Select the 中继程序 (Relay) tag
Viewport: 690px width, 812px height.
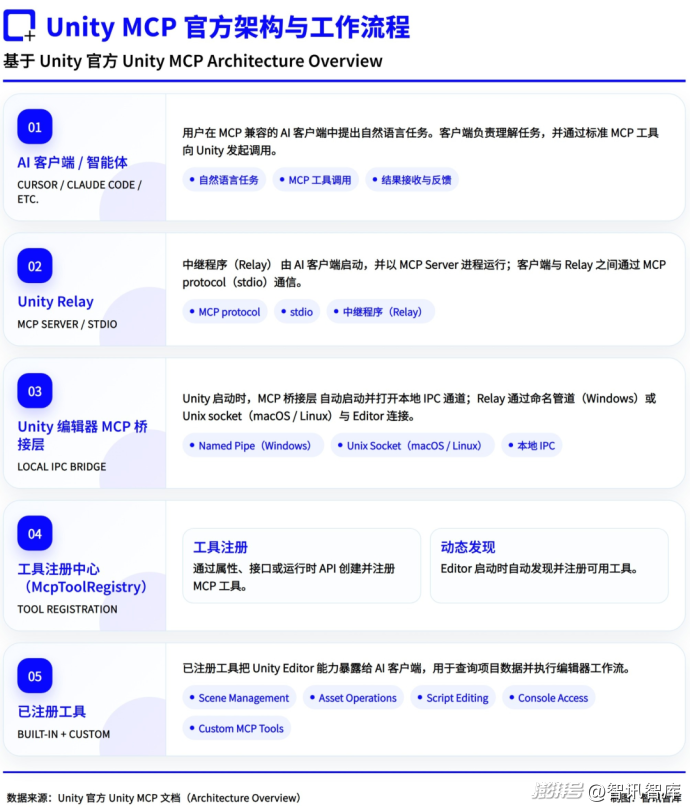(x=380, y=312)
